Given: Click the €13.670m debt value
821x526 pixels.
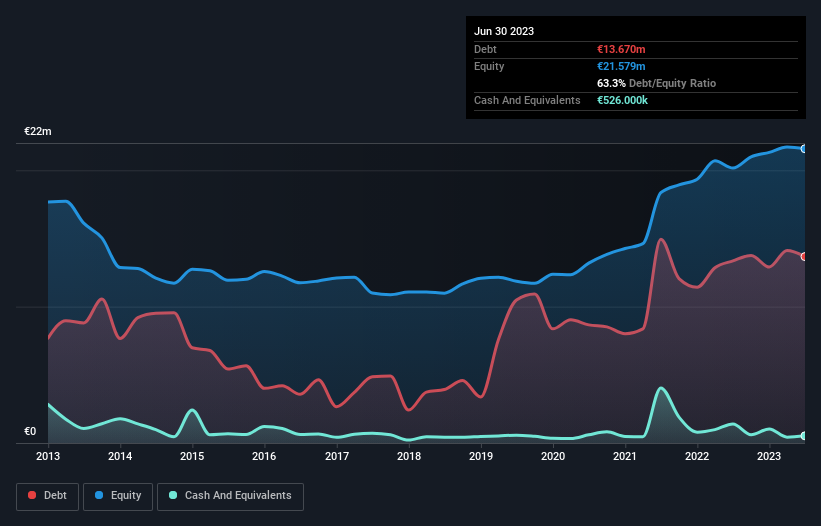Looking at the screenshot, I should pos(621,49).
